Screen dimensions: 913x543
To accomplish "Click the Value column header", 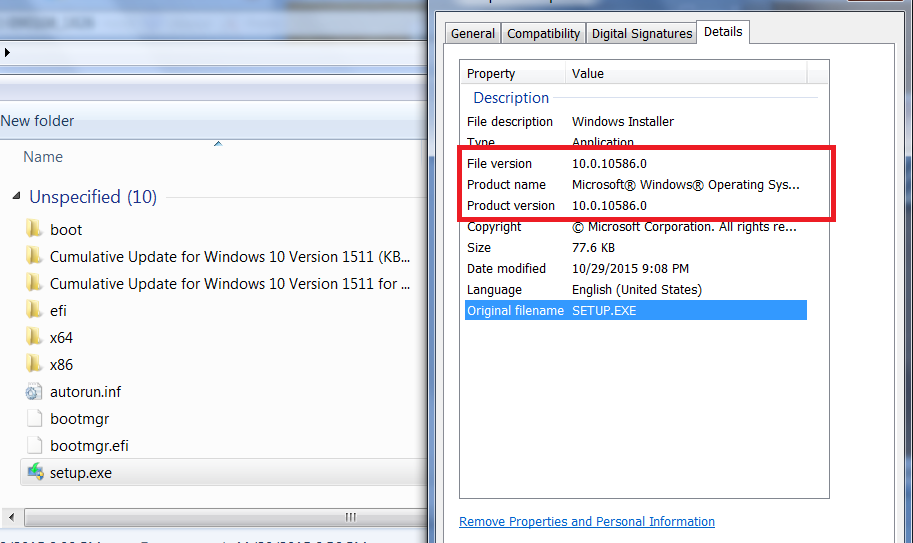I will pyautogui.click(x=588, y=74).
